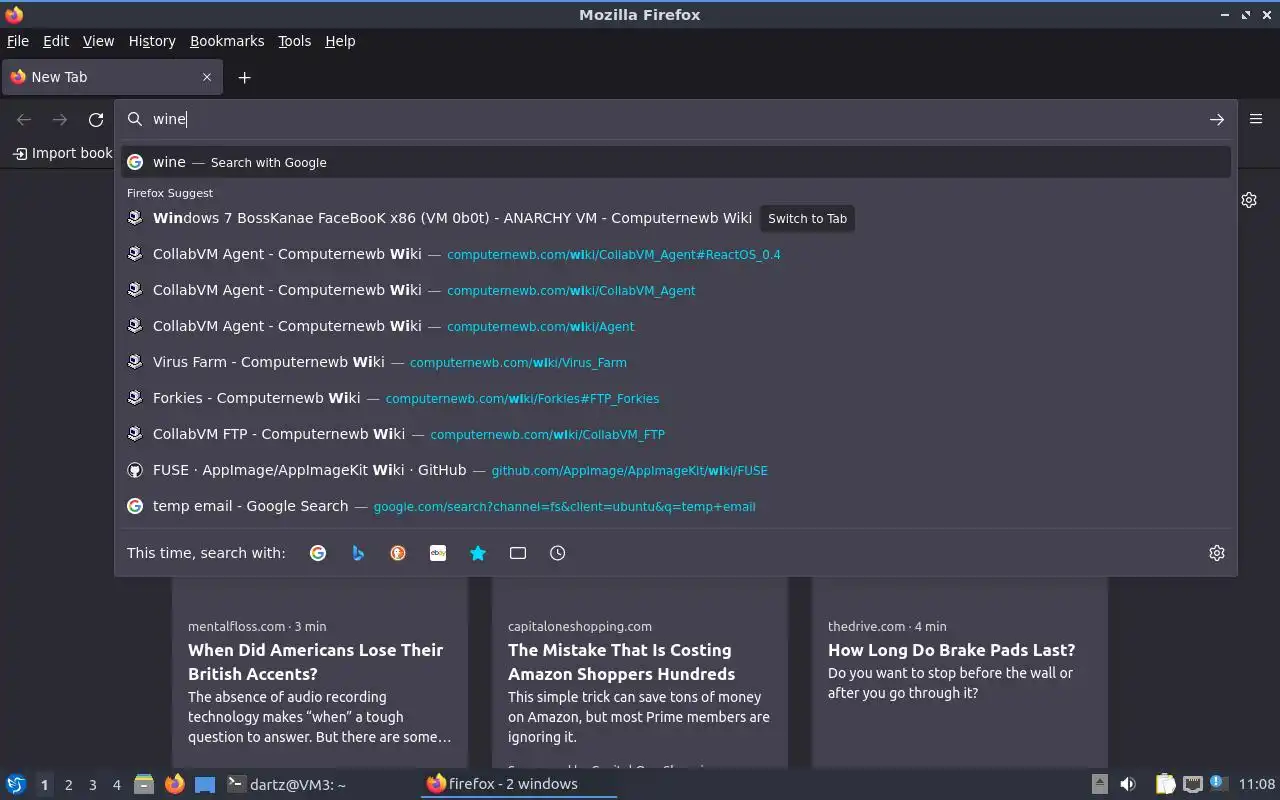Open Virus Farm wiki suggestion

point(676,362)
